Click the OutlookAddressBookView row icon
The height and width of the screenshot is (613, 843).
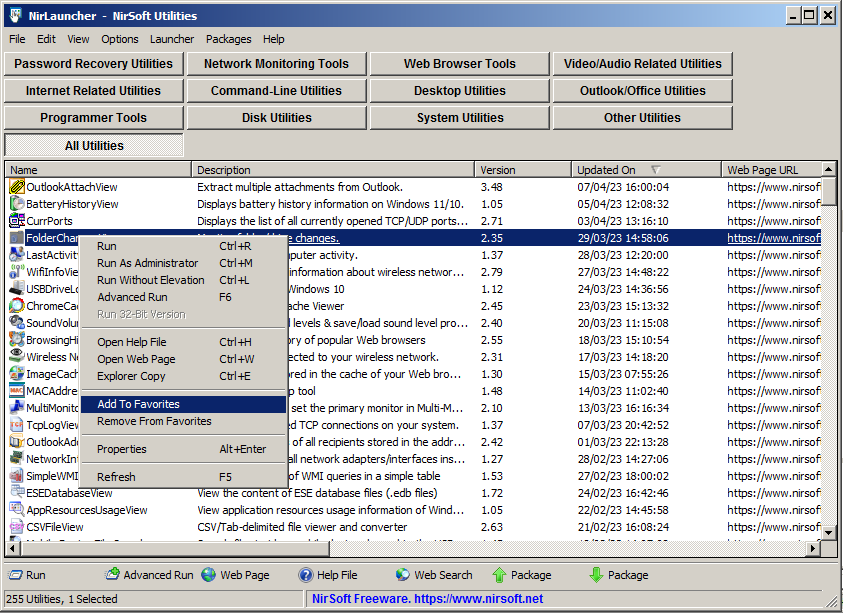pos(17,442)
